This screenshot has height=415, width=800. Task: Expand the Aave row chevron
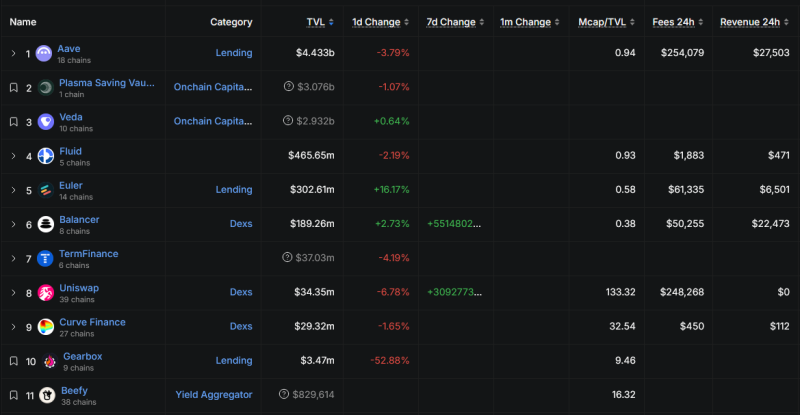coord(13,53)
